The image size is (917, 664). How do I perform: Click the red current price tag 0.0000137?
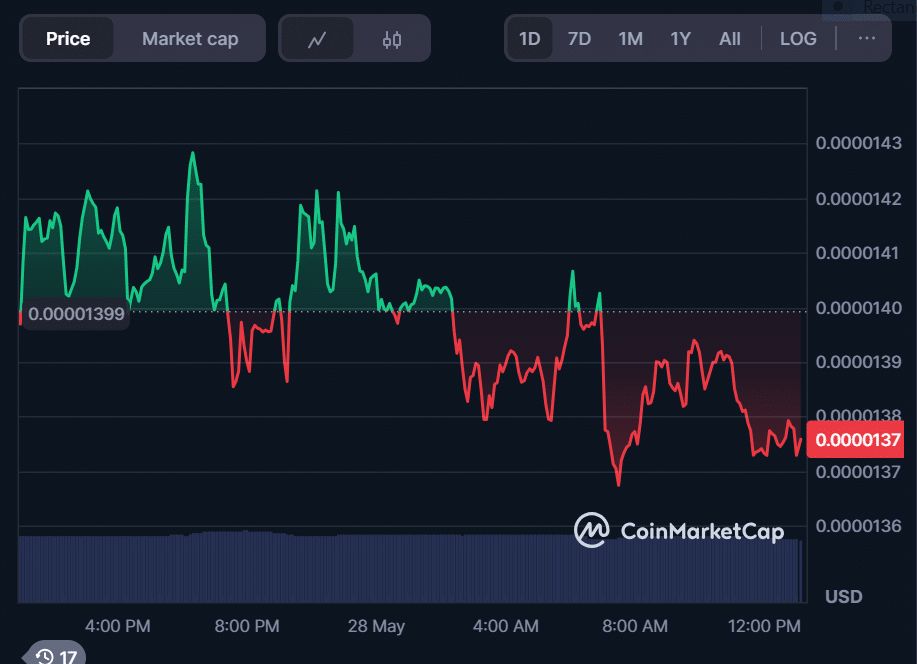tap(860, 439)
